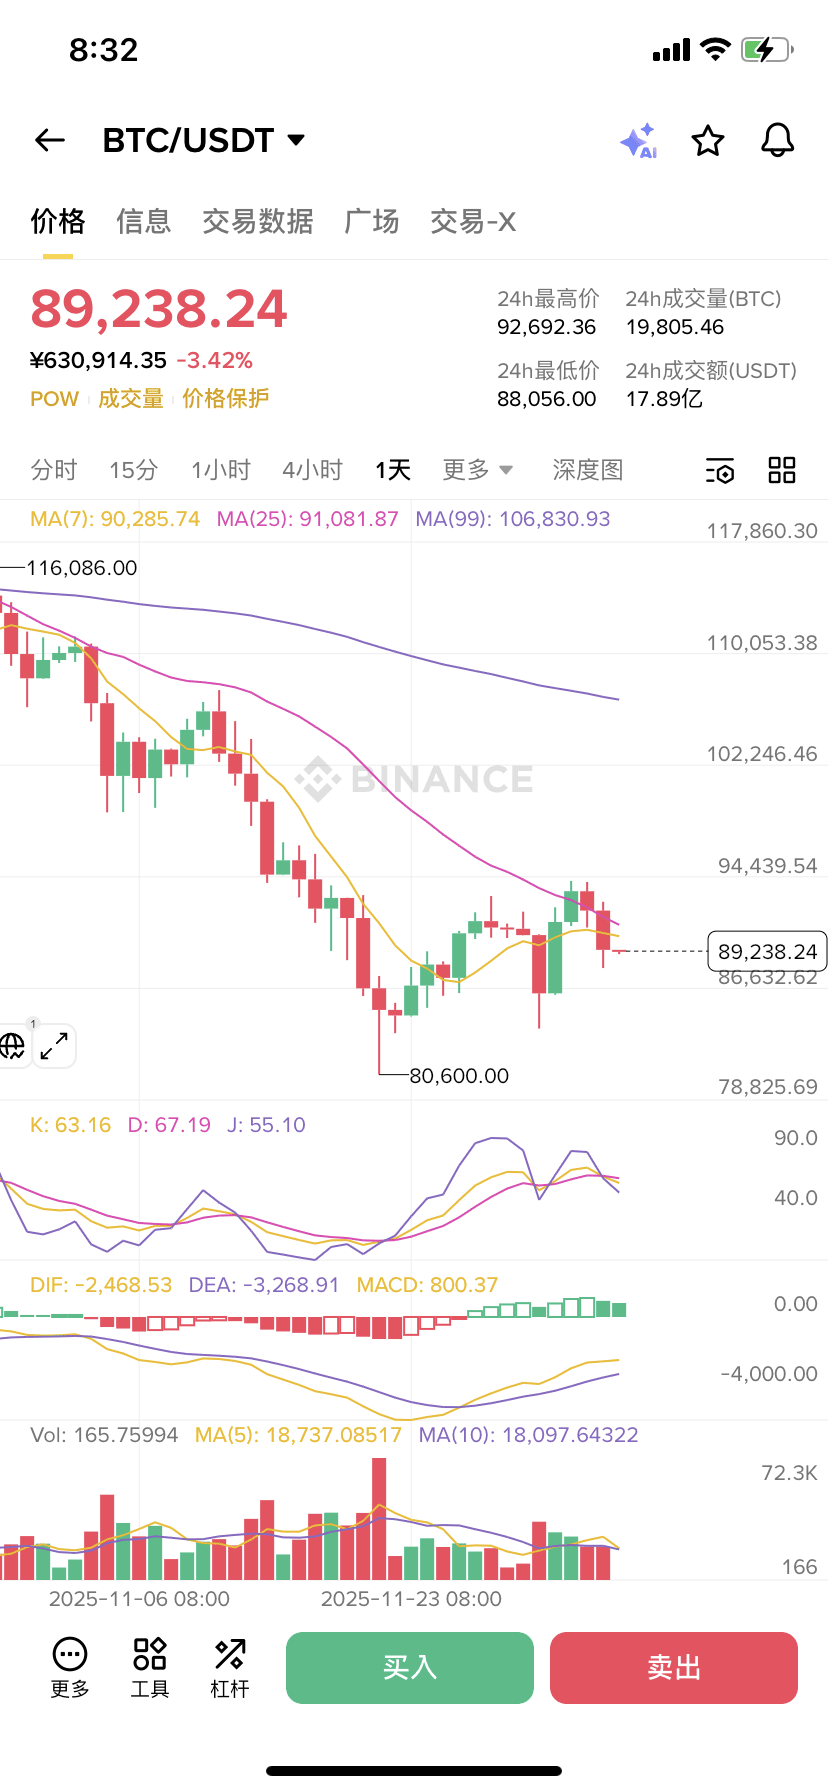This screenshot has width=828, height=1792.
Task: Tap the 116,086.00 high marker on chart
Action: coord(82,568)
